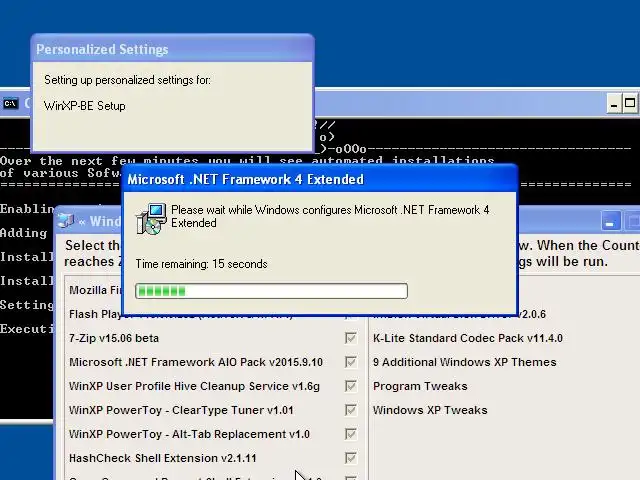Image resolution: width=640 pixels, height=480 pixels.
Task: Click Microsoft .NET Framework 4 Extended title bar
Action: [x=320, y=179]
